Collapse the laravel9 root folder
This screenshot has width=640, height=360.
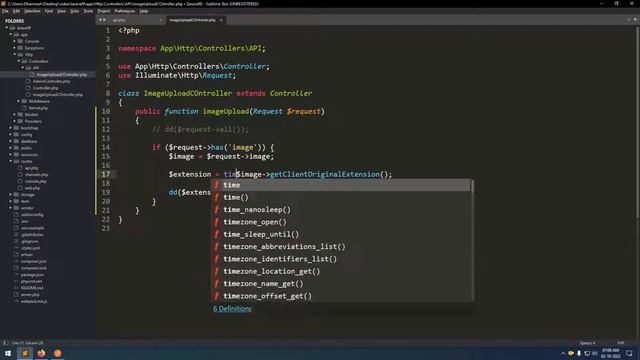pos(7,28)
